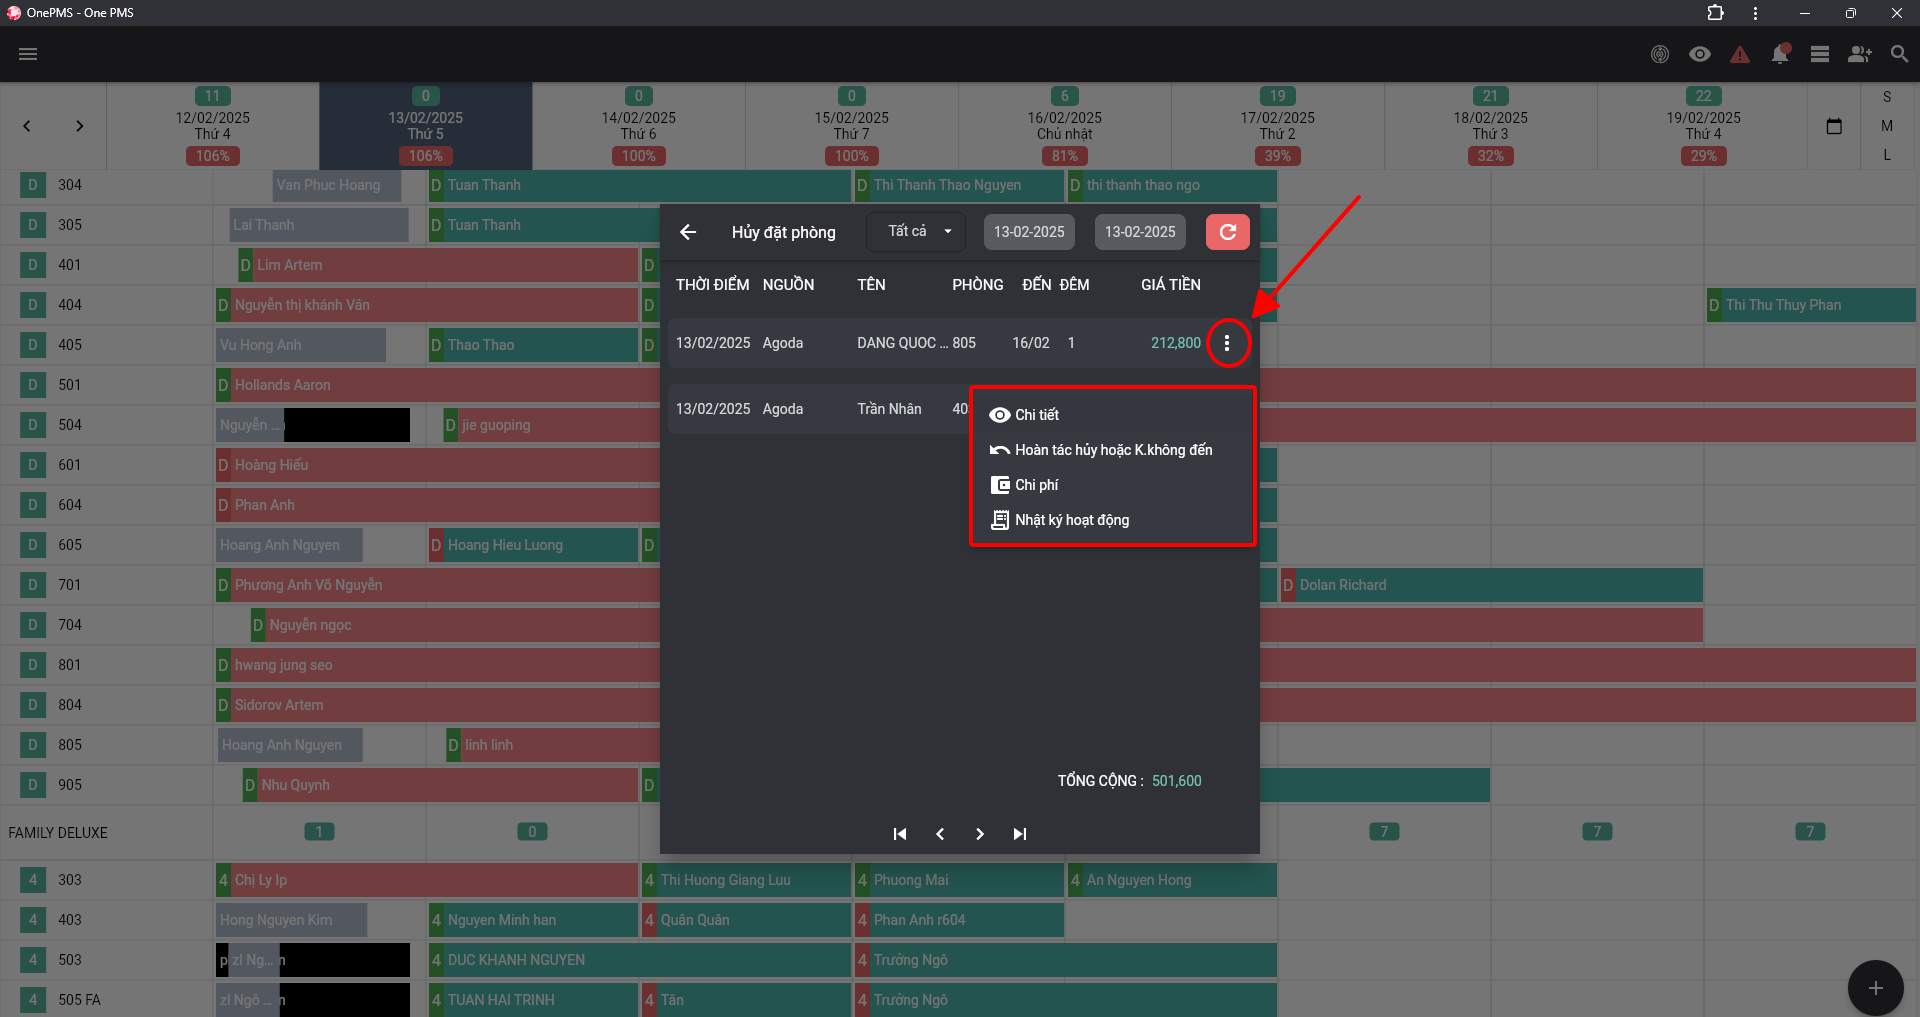Image resolution: width=1920 pixels, height=1017 pixels.
Task: Click the 4 status badge for room 303
Action: [33, 880]
